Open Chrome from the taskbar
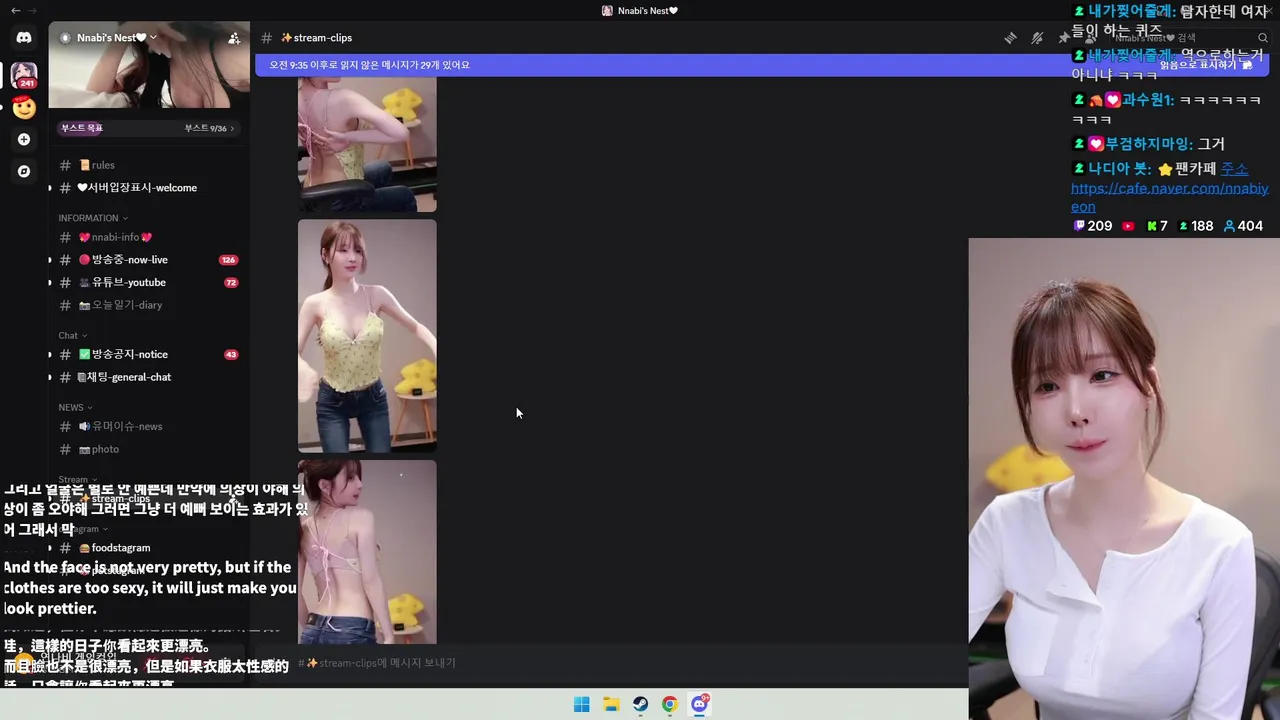1280x720 pixels. [x=670, y=704]
